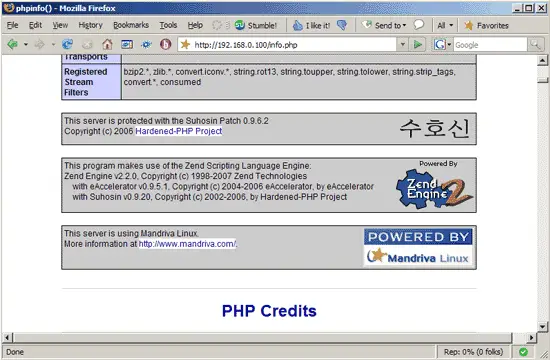Image resolution: width=550 pixels, height=360 pixels.
Task: Click the green Back arrow button
Action: pos(13,45)
